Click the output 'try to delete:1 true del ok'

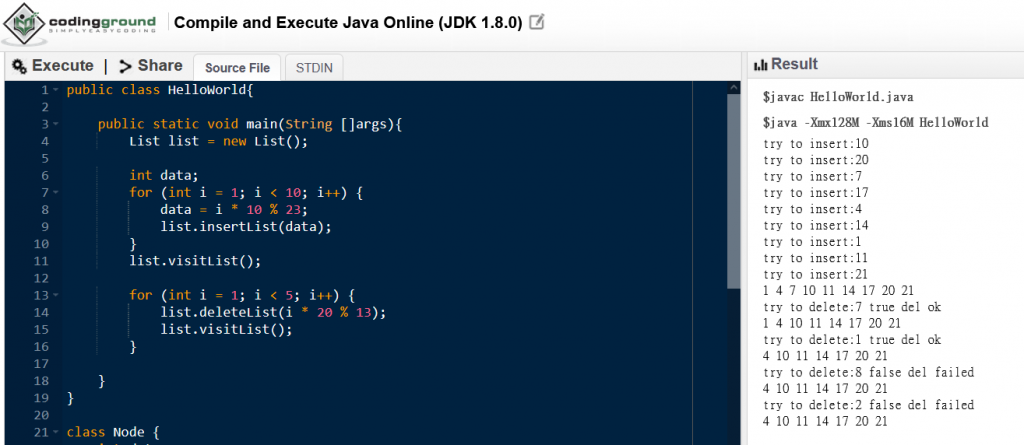[x=852, y=340]
